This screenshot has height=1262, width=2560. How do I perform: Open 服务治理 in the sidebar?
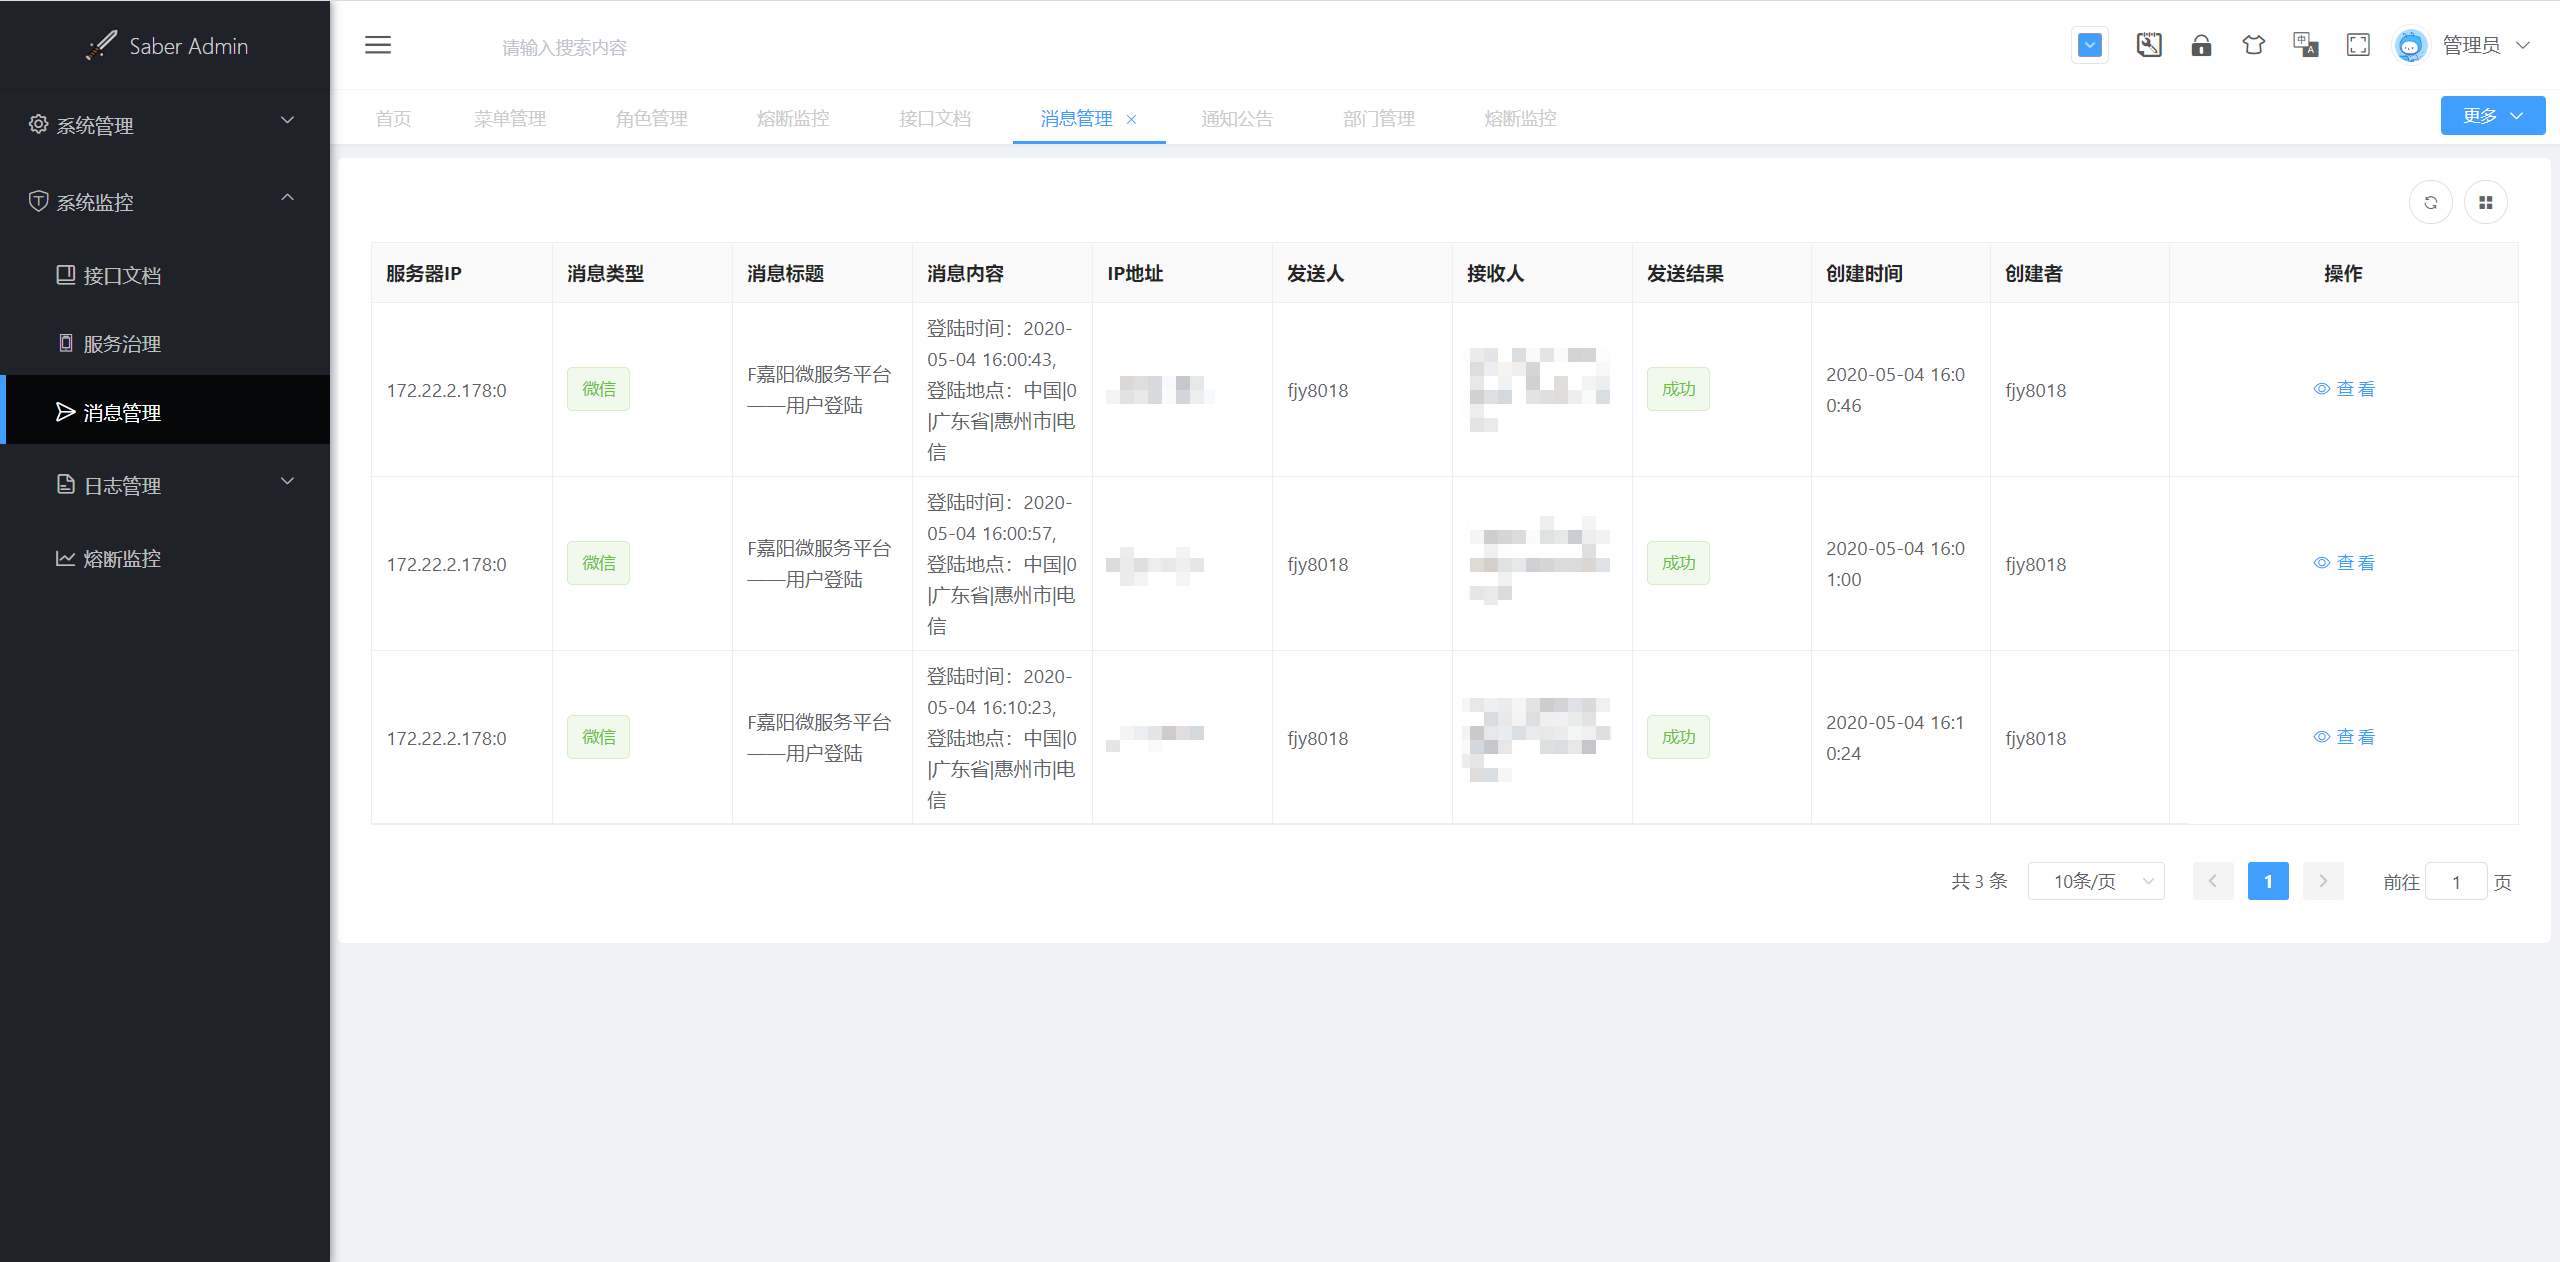point(122,344)
